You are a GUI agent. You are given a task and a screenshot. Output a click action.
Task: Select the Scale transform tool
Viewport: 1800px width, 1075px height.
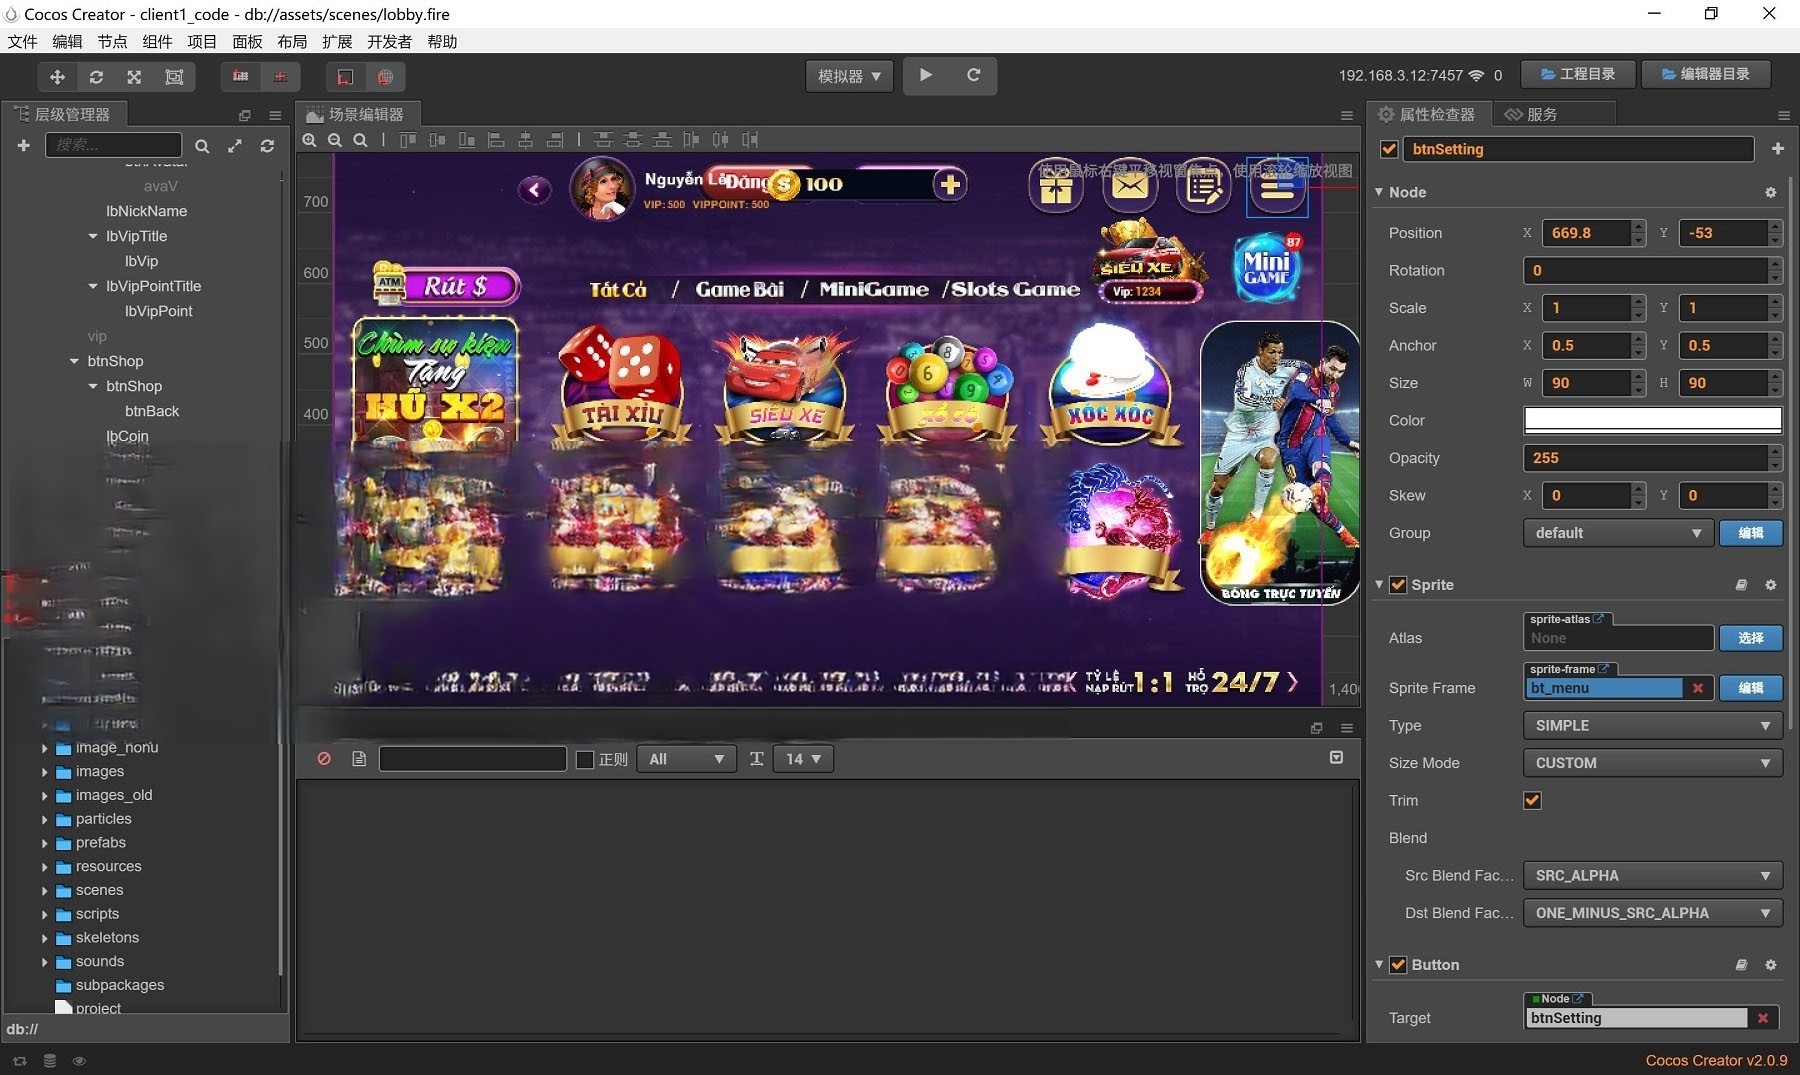pos(134,77)
